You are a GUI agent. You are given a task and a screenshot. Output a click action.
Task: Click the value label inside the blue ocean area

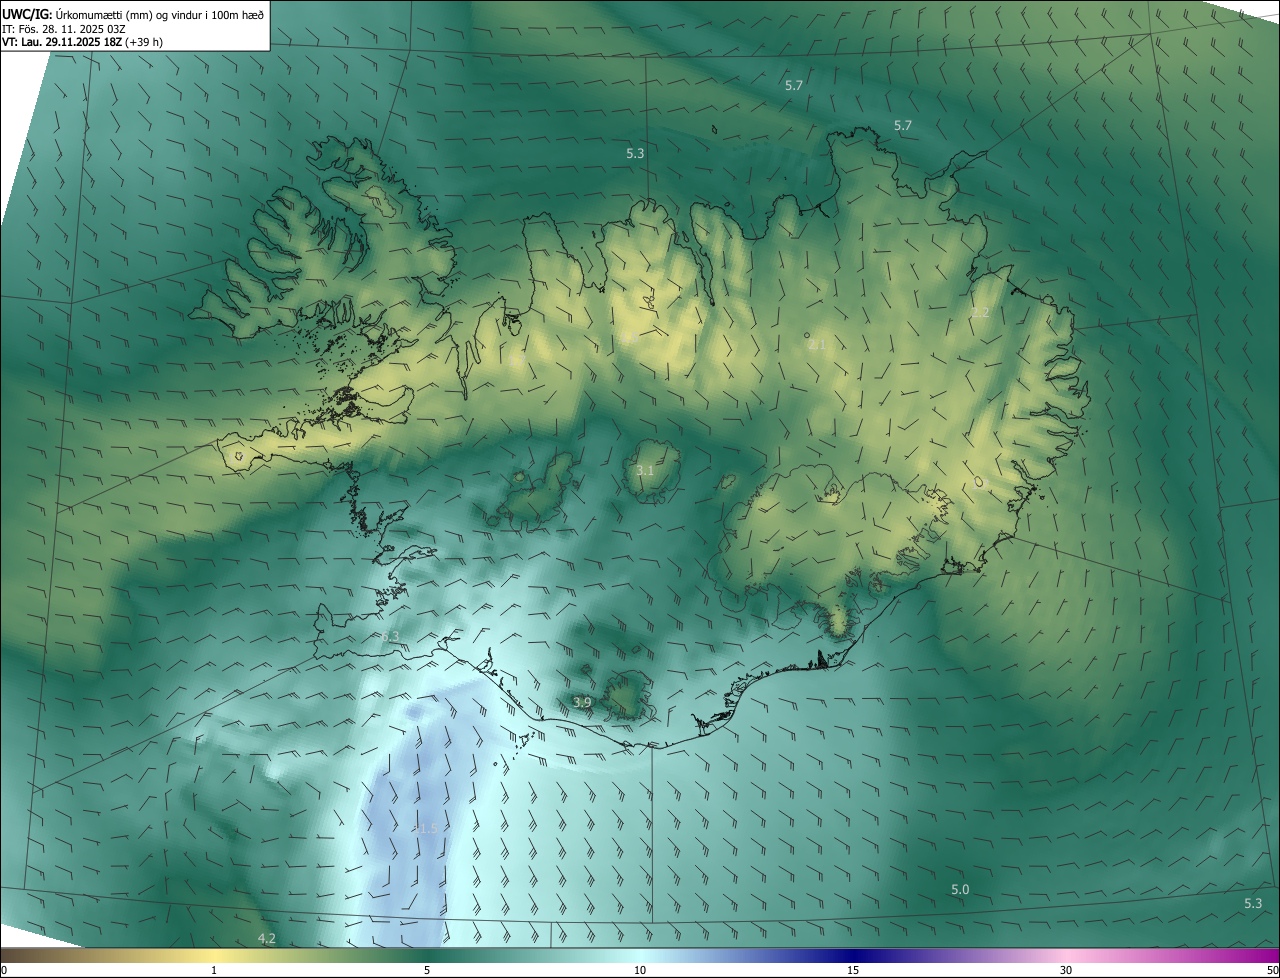point(428,828)
